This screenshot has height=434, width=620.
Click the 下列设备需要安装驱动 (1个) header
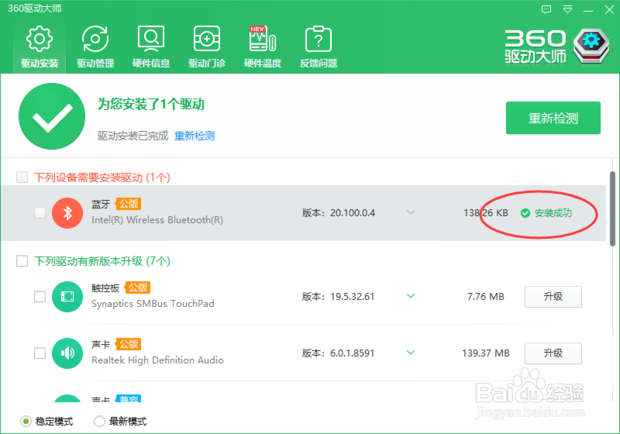click(x=102, y=177)
